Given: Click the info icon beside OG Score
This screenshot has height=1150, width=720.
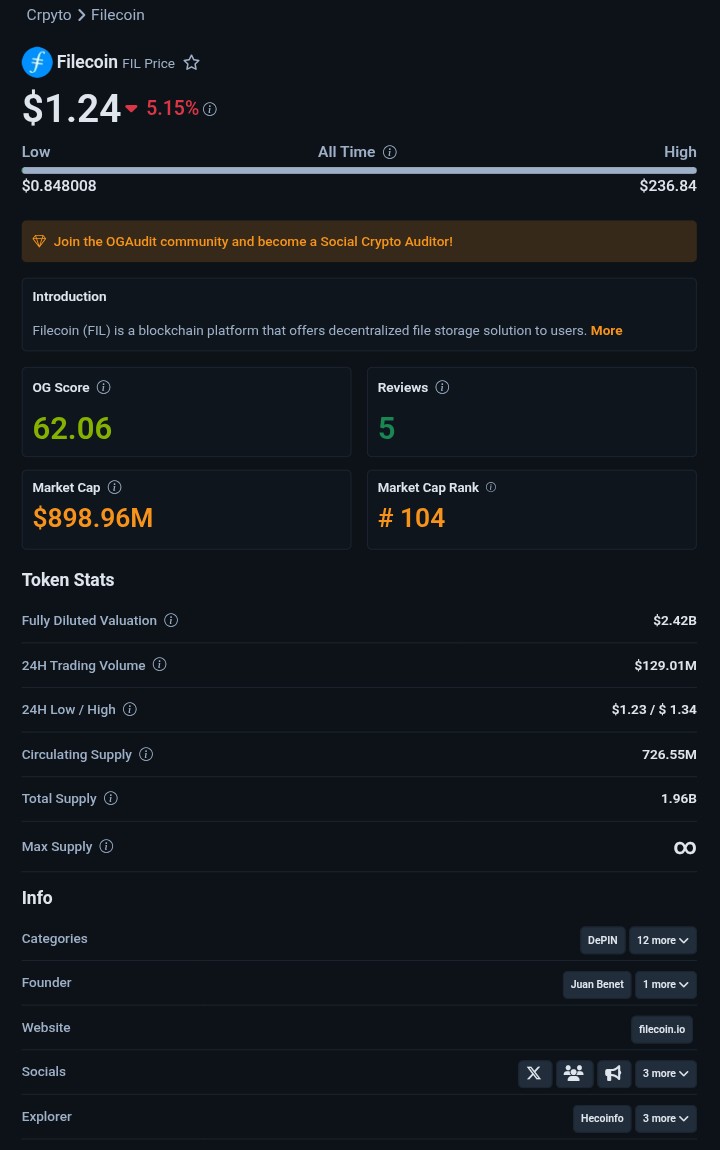Looking at the screenshot, I should pyautogui.click(x=104, y=387).
